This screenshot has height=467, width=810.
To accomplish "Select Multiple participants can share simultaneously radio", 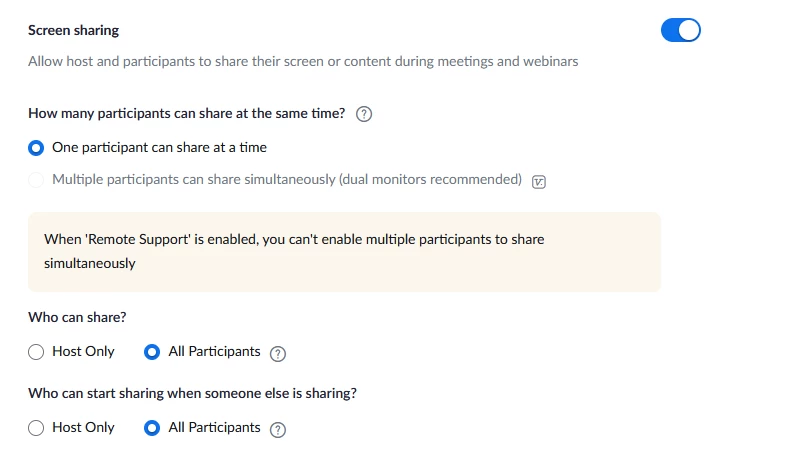I will tap(36, 180).
